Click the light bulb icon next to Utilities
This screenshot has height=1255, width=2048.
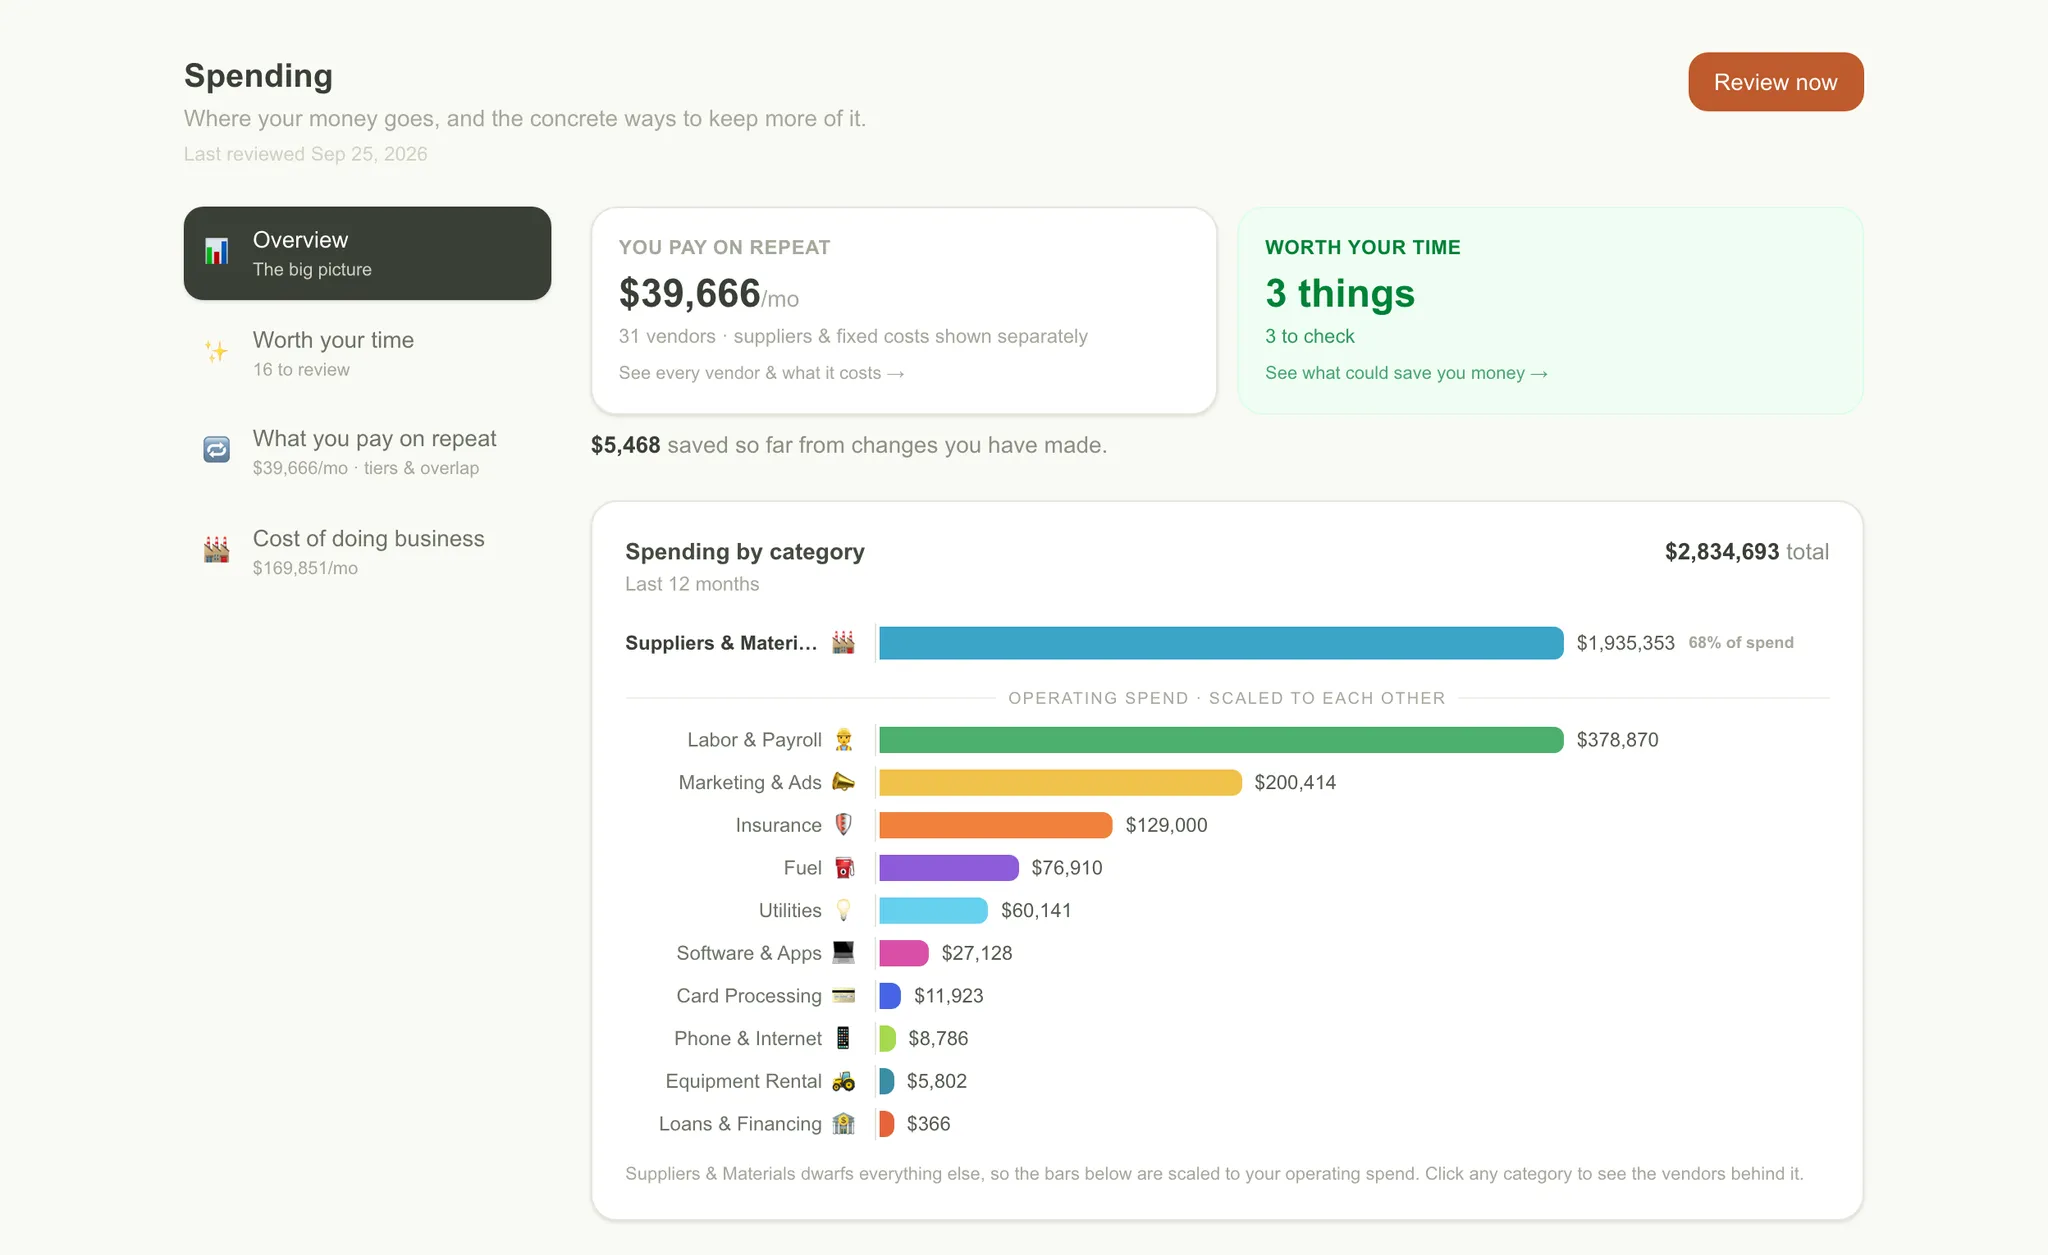[x=843, y=910]
